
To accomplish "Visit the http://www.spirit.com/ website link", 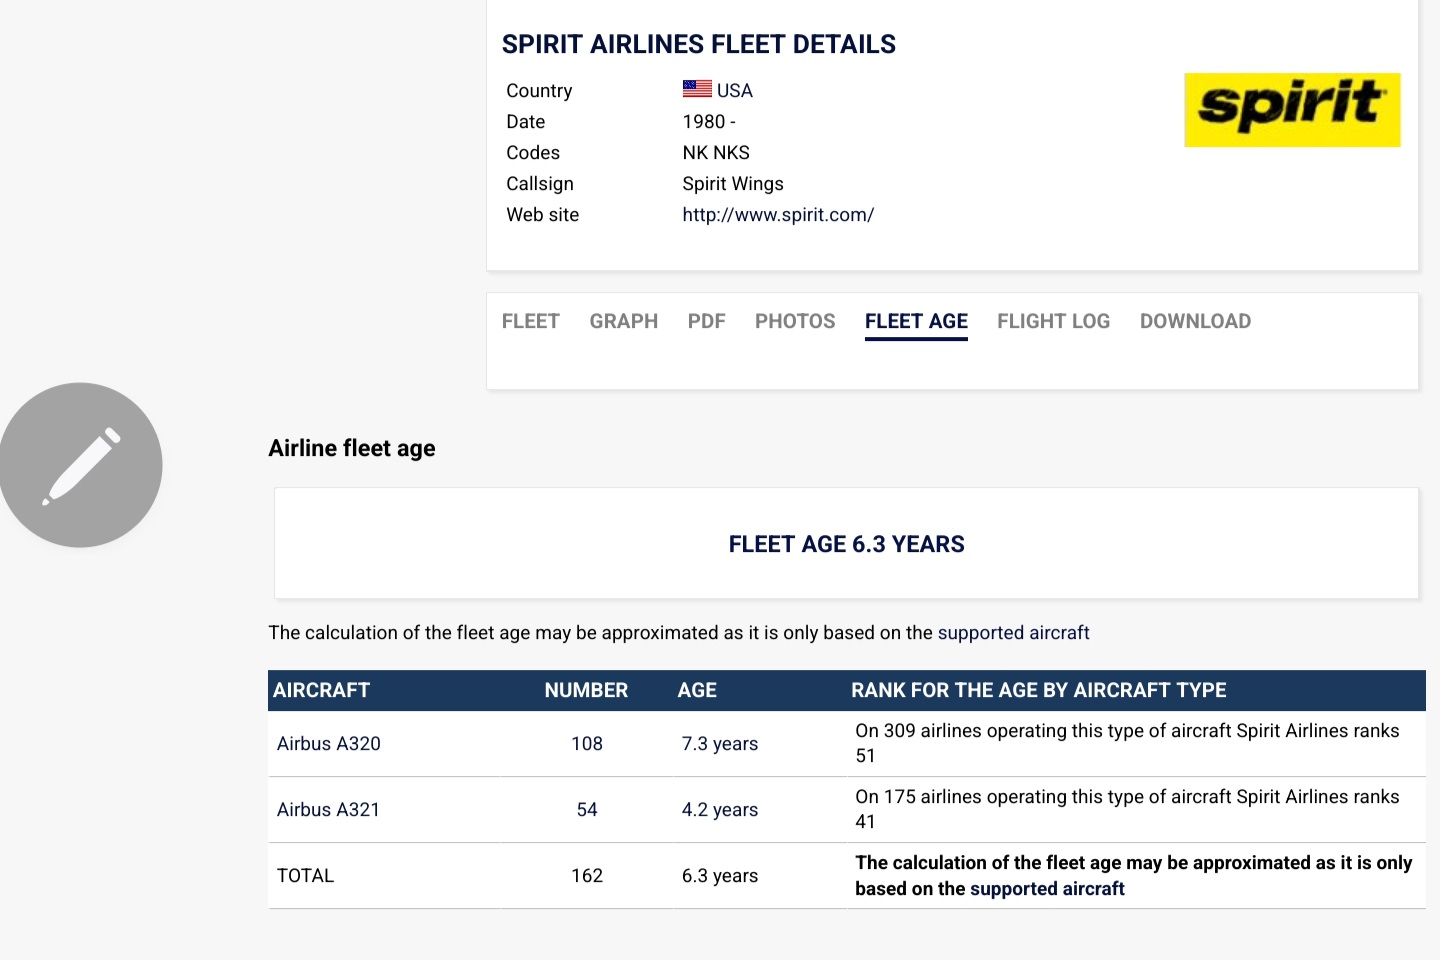I will [x=778, y=214].
